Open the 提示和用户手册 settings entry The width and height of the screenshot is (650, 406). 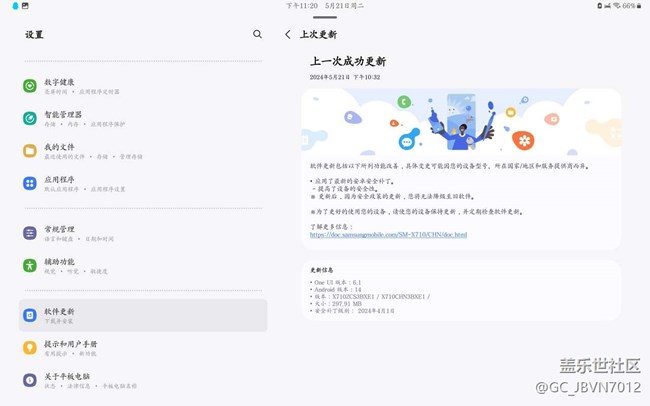[x=143, y=347]
